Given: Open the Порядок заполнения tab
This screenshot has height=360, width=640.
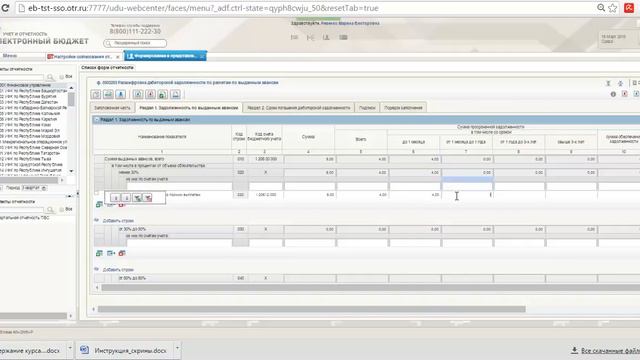Looking at the screenshot, I should tap(403, 108).
